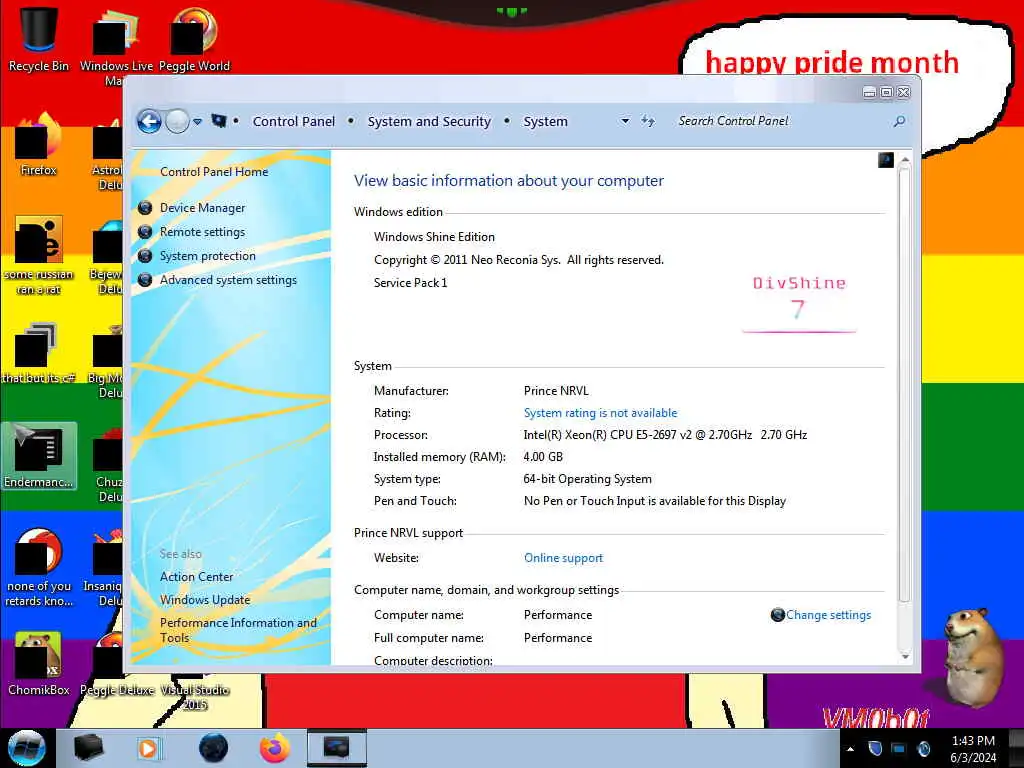This screenshot has width=1024, height=768.
Task: Click shield icon beside Advanced system settings
Action: tap(145, 280)
